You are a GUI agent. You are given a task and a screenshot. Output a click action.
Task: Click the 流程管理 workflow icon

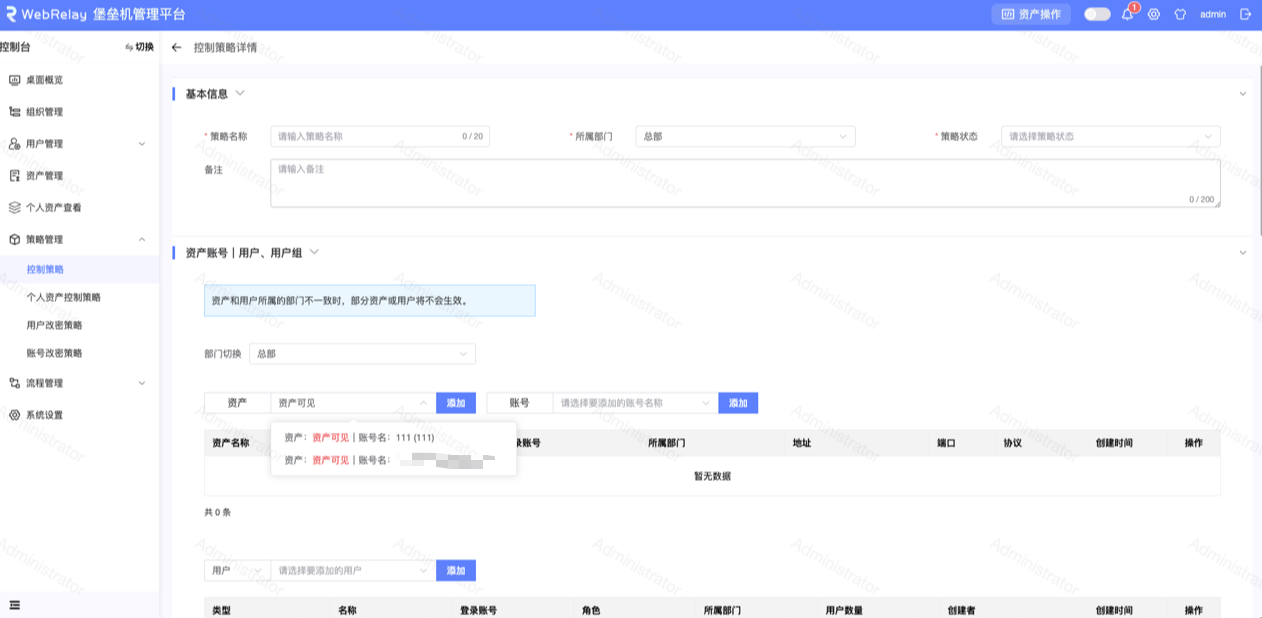14,383
